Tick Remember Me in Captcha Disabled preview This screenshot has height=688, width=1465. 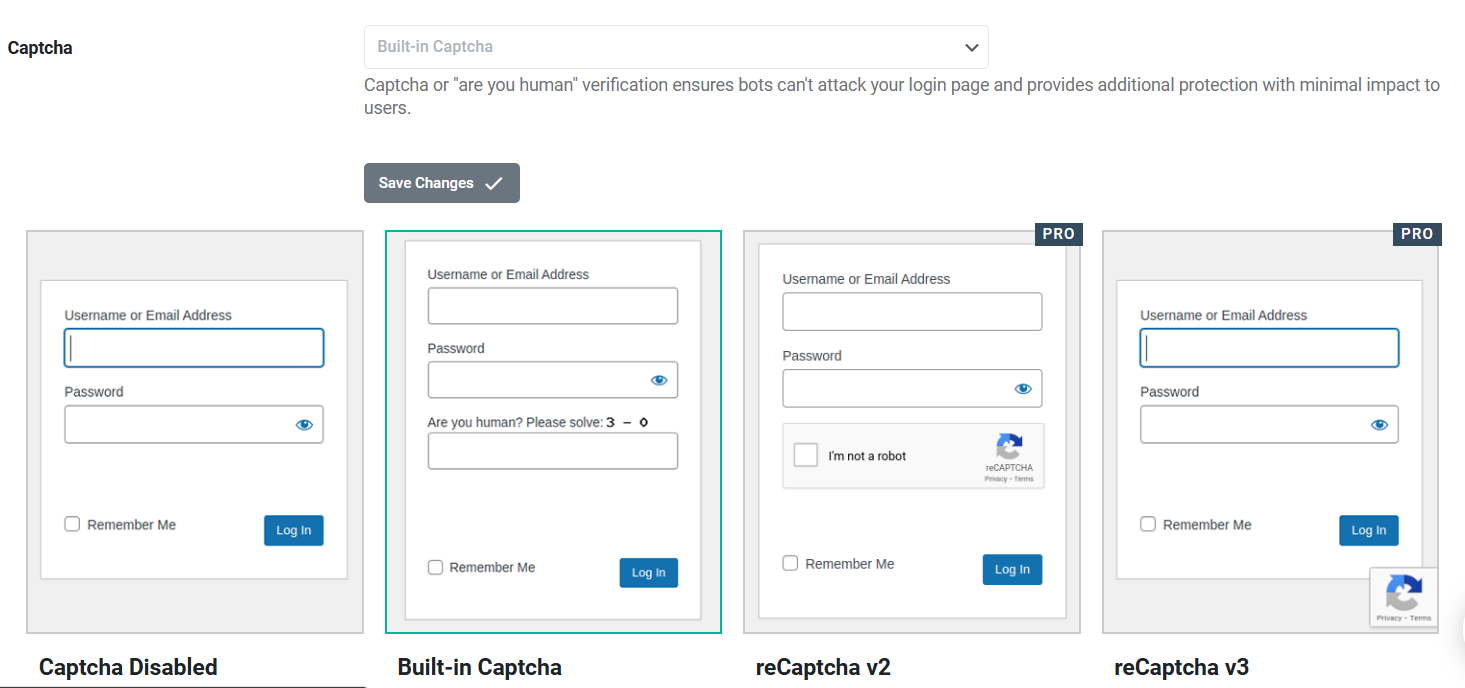point(72,524)
